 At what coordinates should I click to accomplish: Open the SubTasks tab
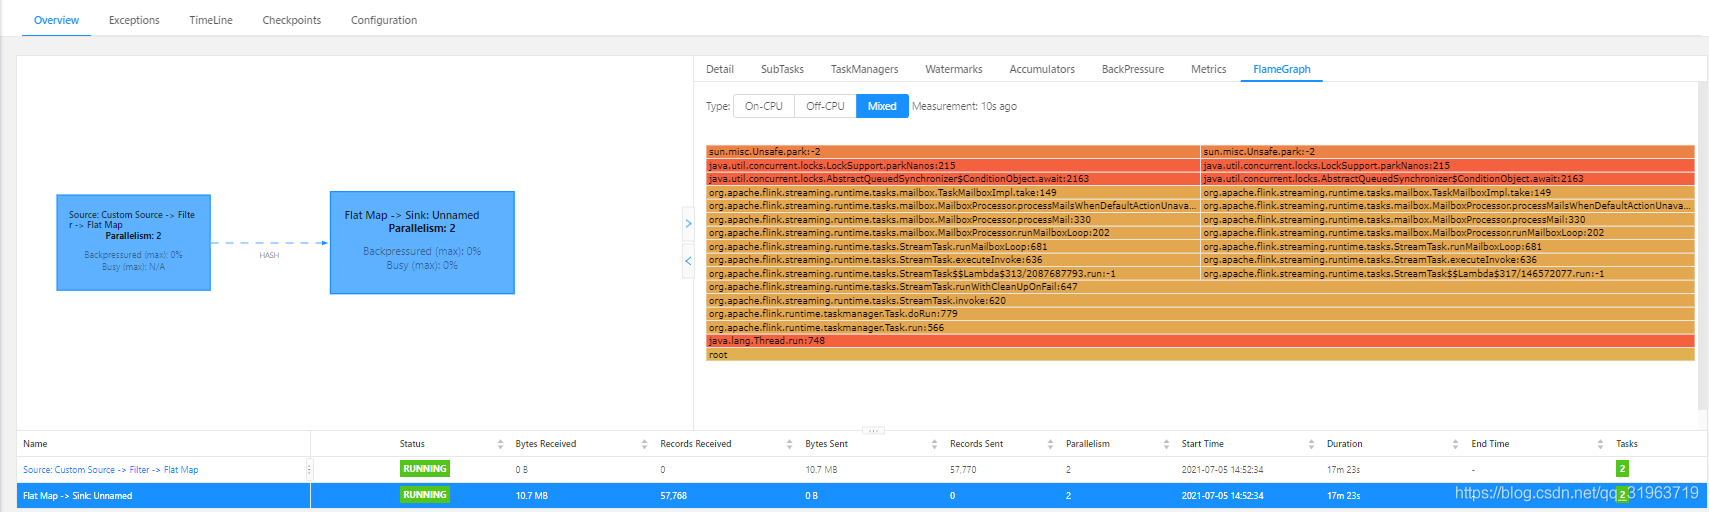tap(782, 69)
